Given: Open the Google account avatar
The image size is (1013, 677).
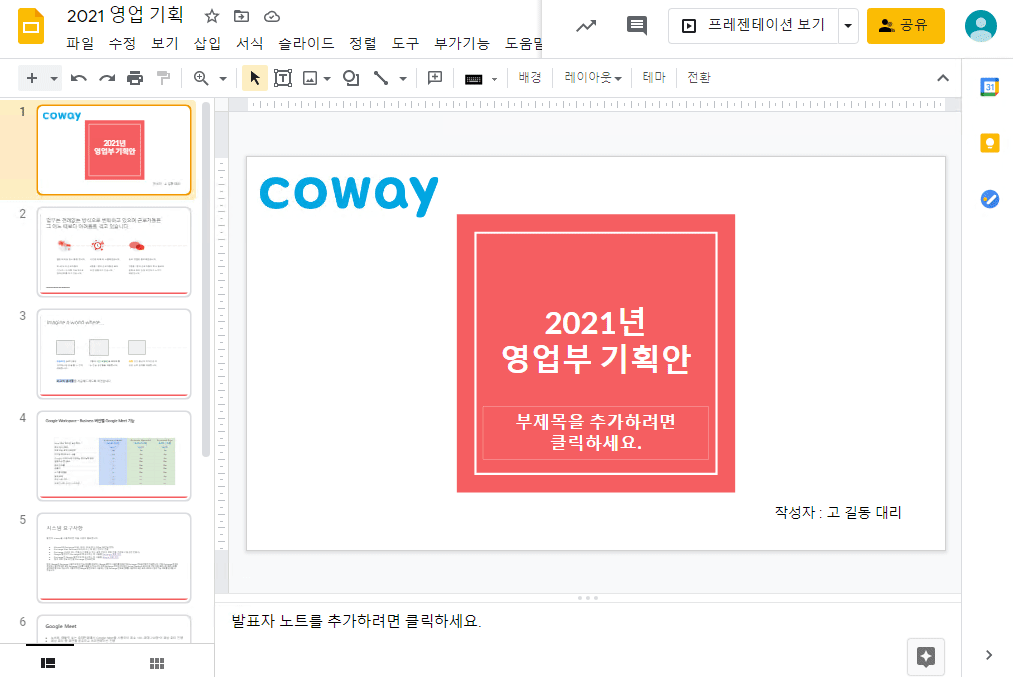Looking at the screenshot, I should (981, 26).
